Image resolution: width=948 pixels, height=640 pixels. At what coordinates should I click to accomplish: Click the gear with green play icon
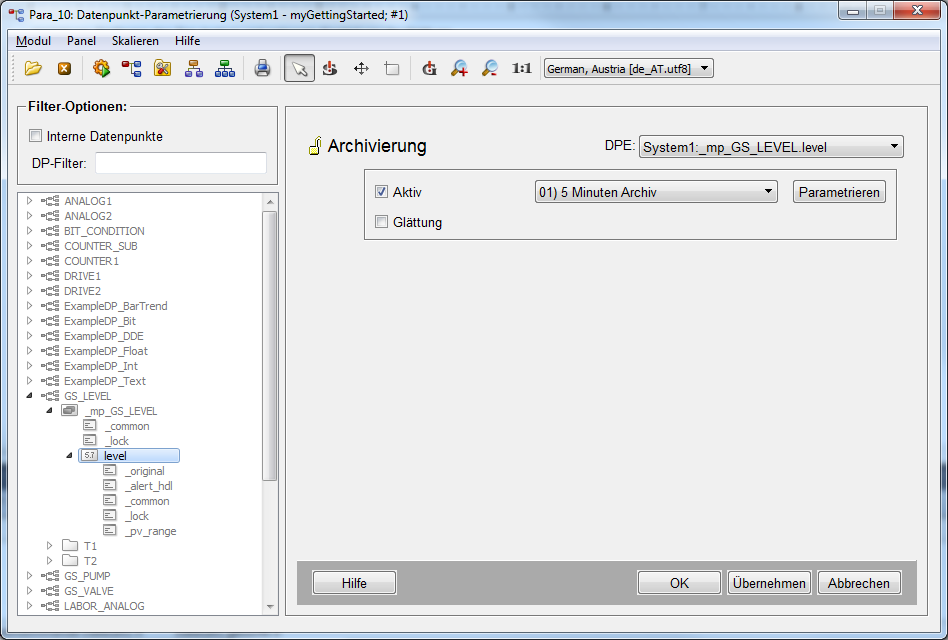(101, 68)
